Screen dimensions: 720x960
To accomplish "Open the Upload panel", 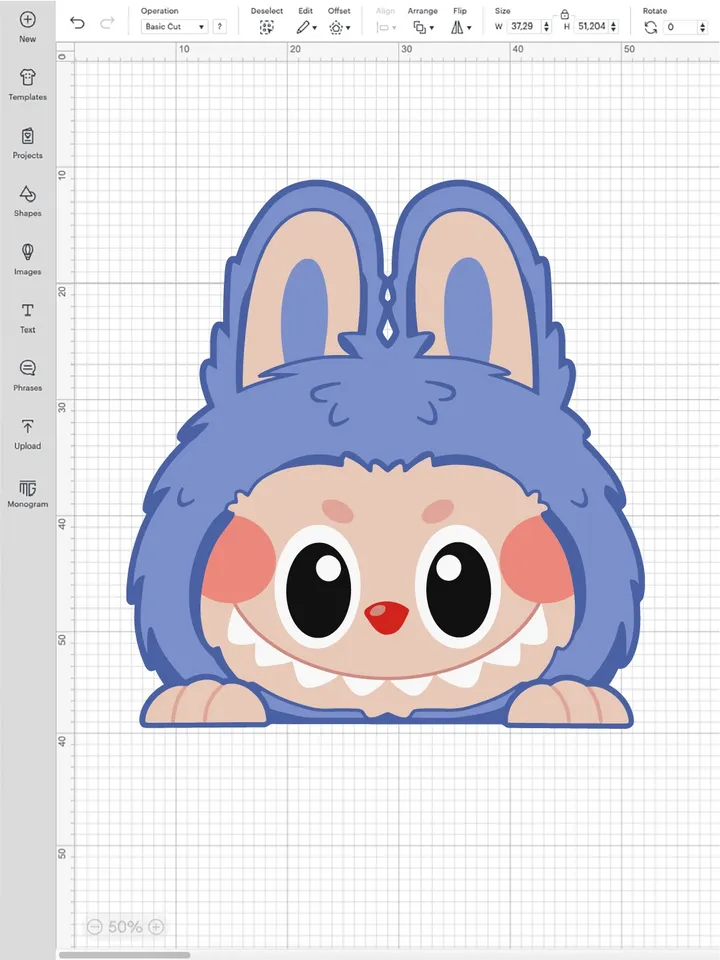I will pos(27,427).
